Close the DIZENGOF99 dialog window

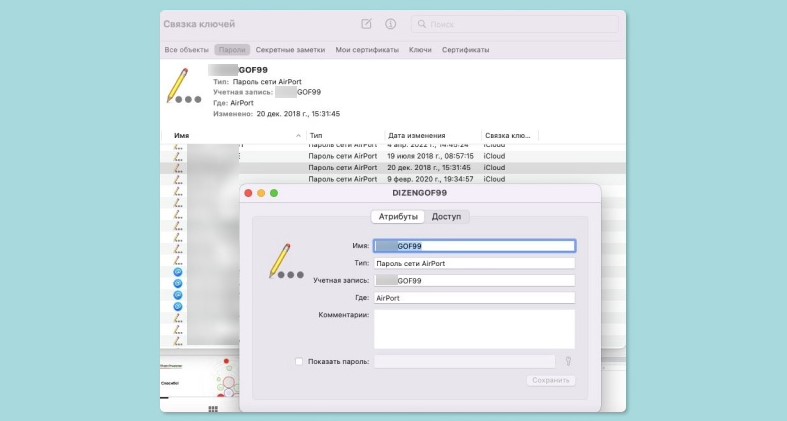(x=248, y=193)
